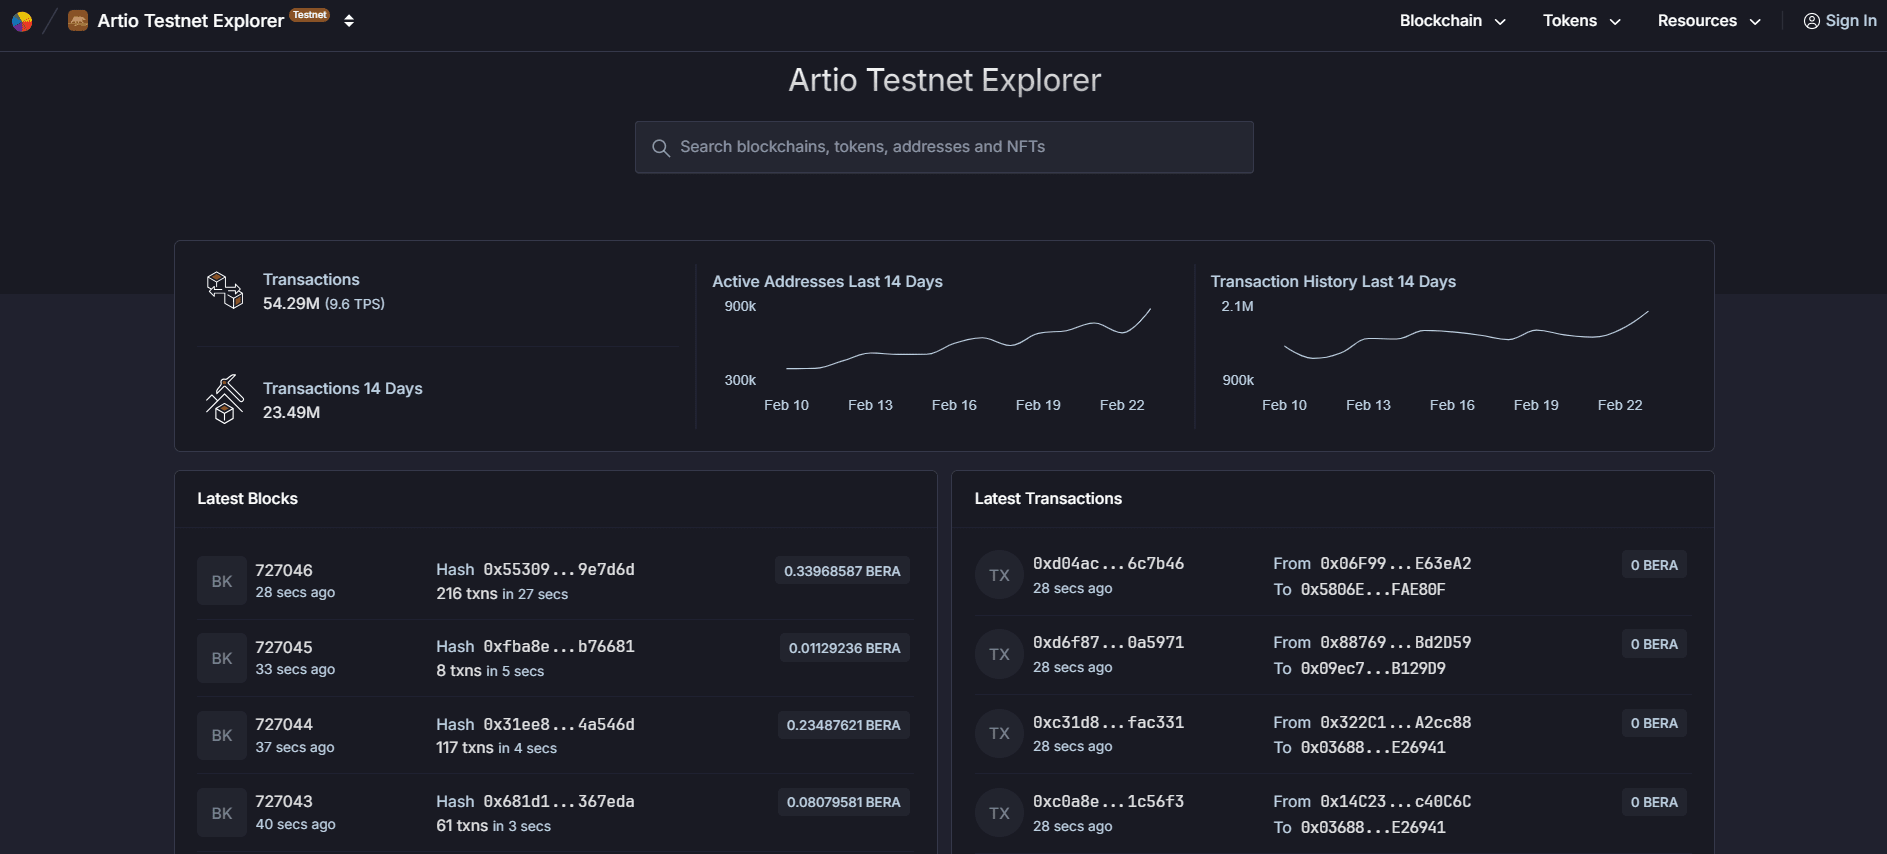Open transaction 0xc31d8...fac331
Image resolution: width=1887 pixels, height=854 pixels.
click(x=1108, y=722)
